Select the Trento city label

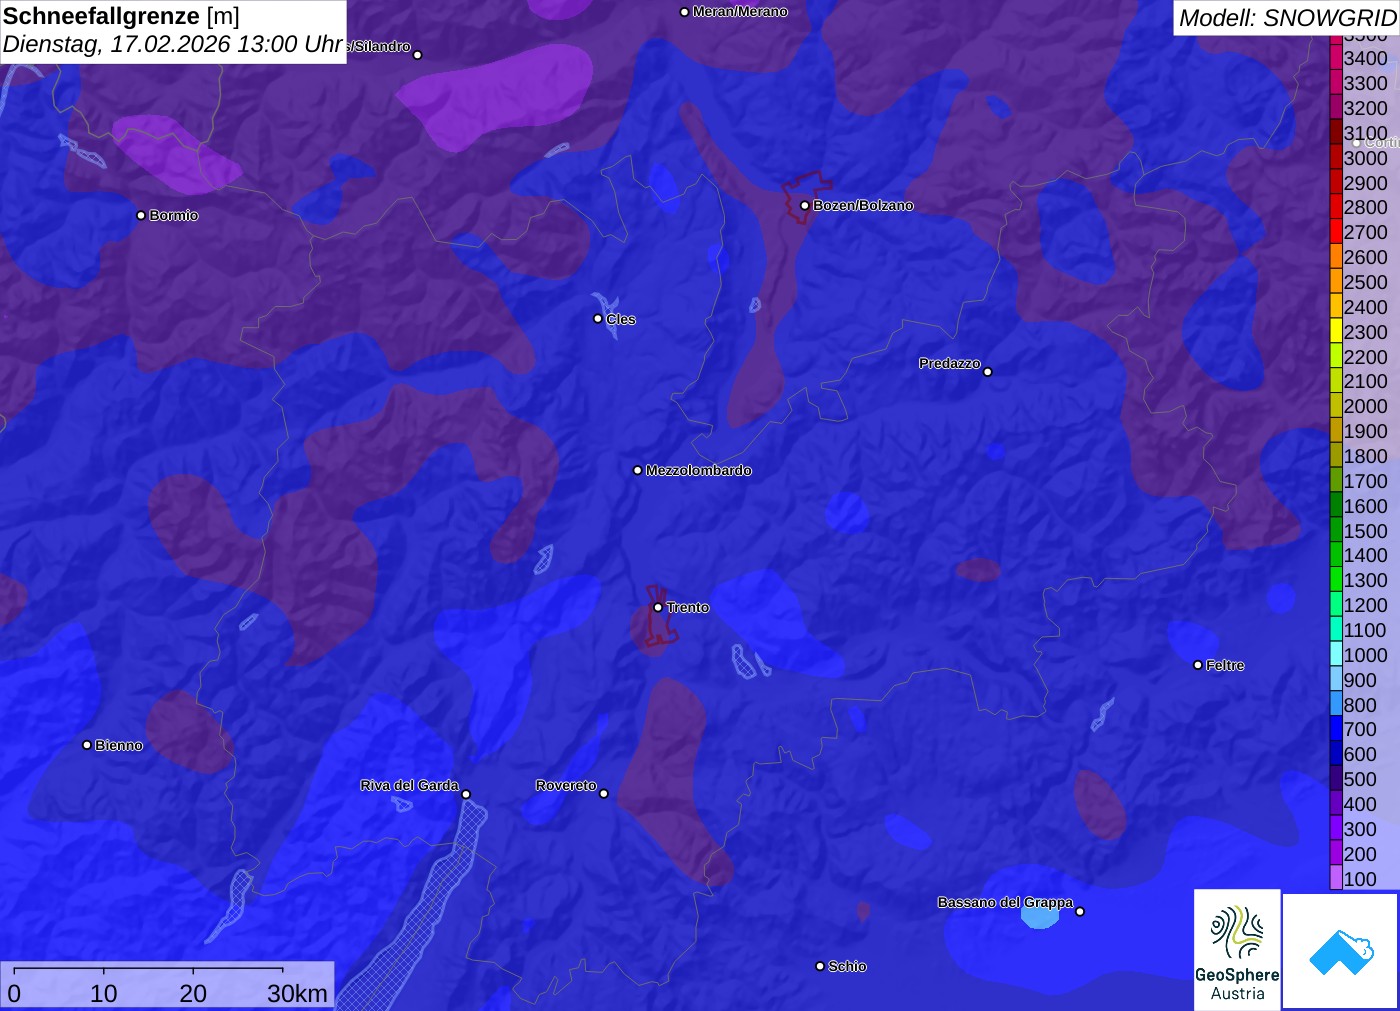point(688,607)
